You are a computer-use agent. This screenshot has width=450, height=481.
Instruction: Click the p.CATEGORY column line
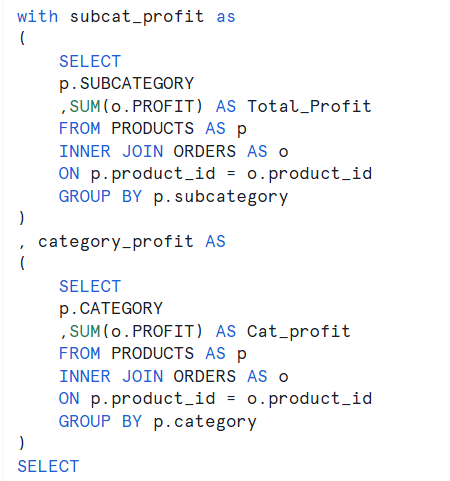[x=111, y=309]
